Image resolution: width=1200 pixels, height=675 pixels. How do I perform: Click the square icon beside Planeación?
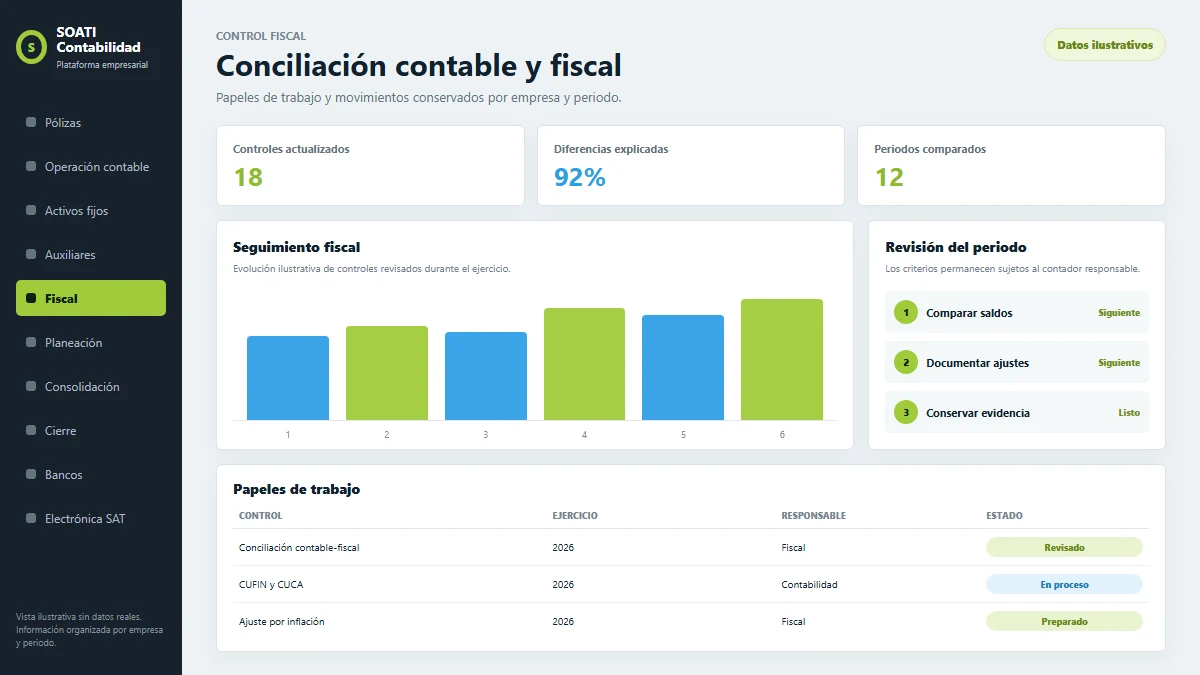(31, 342)
